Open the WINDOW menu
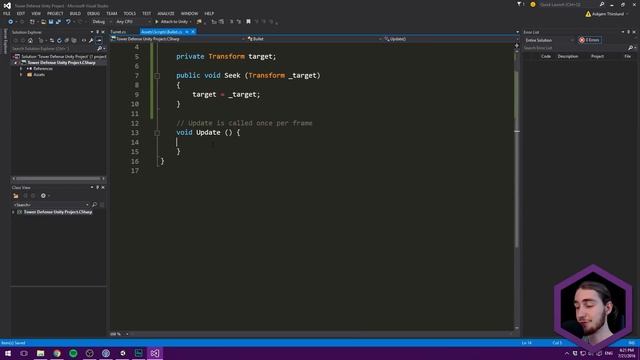This screenshot has height=360, width=640. 189,13
